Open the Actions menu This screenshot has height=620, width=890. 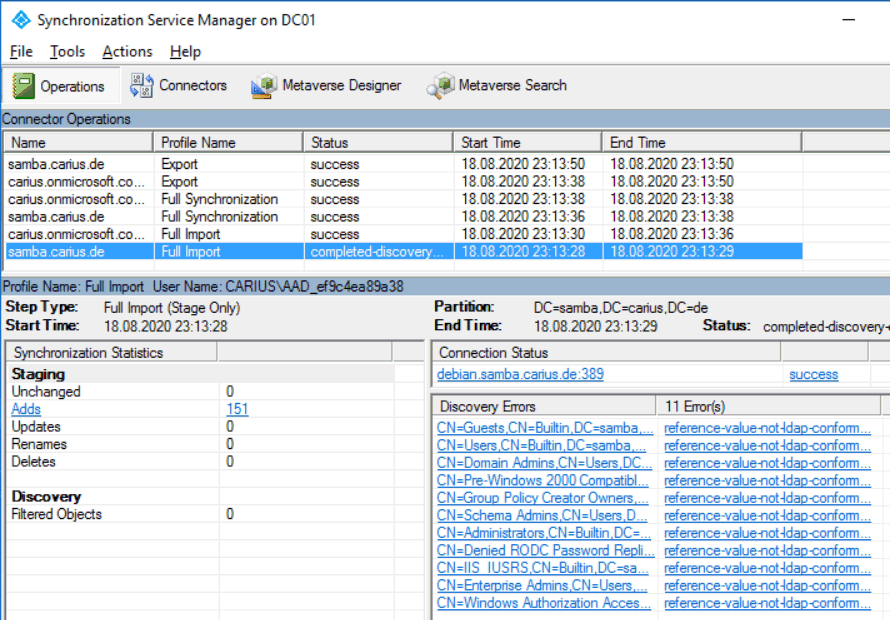(x=128, y=52)
